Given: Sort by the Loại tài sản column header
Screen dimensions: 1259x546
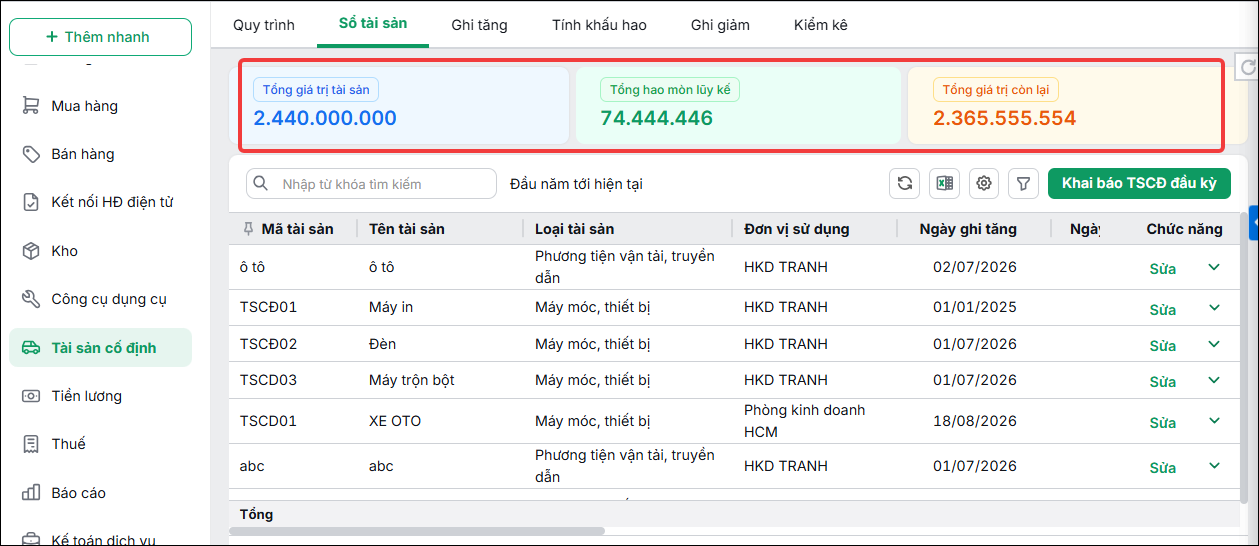Looking at the screenshot, I should 575,229.
